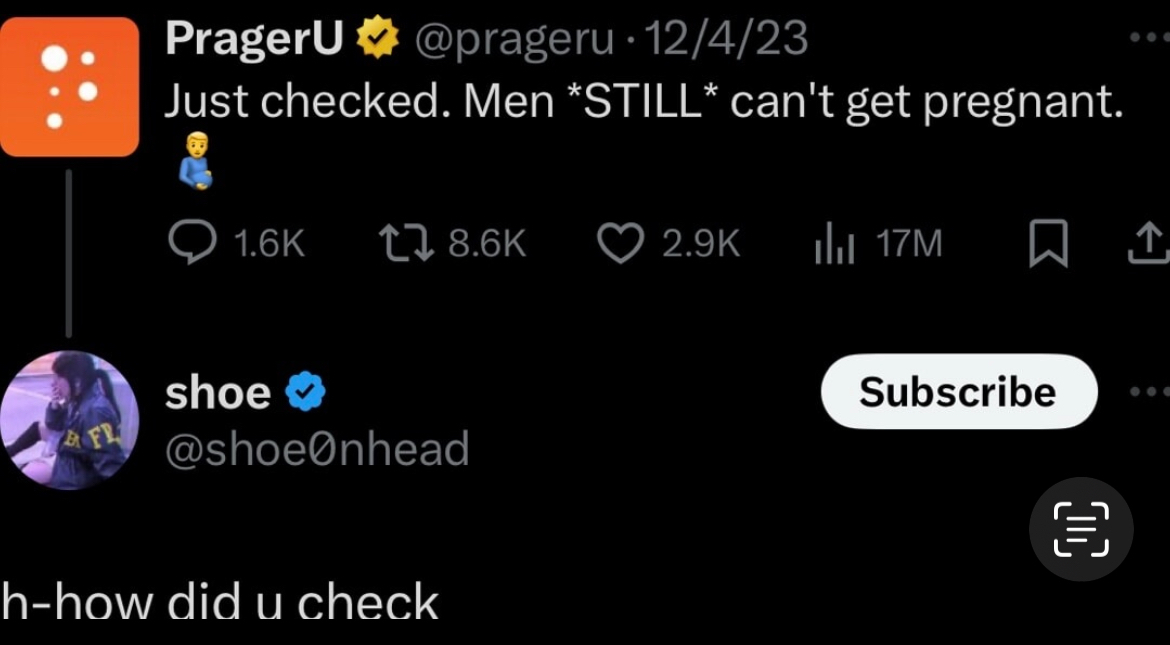The height and width of the screenshot is (645, 1170).
Task: Open PragerU's orange profile avatar
Action: tap(70, 87)
